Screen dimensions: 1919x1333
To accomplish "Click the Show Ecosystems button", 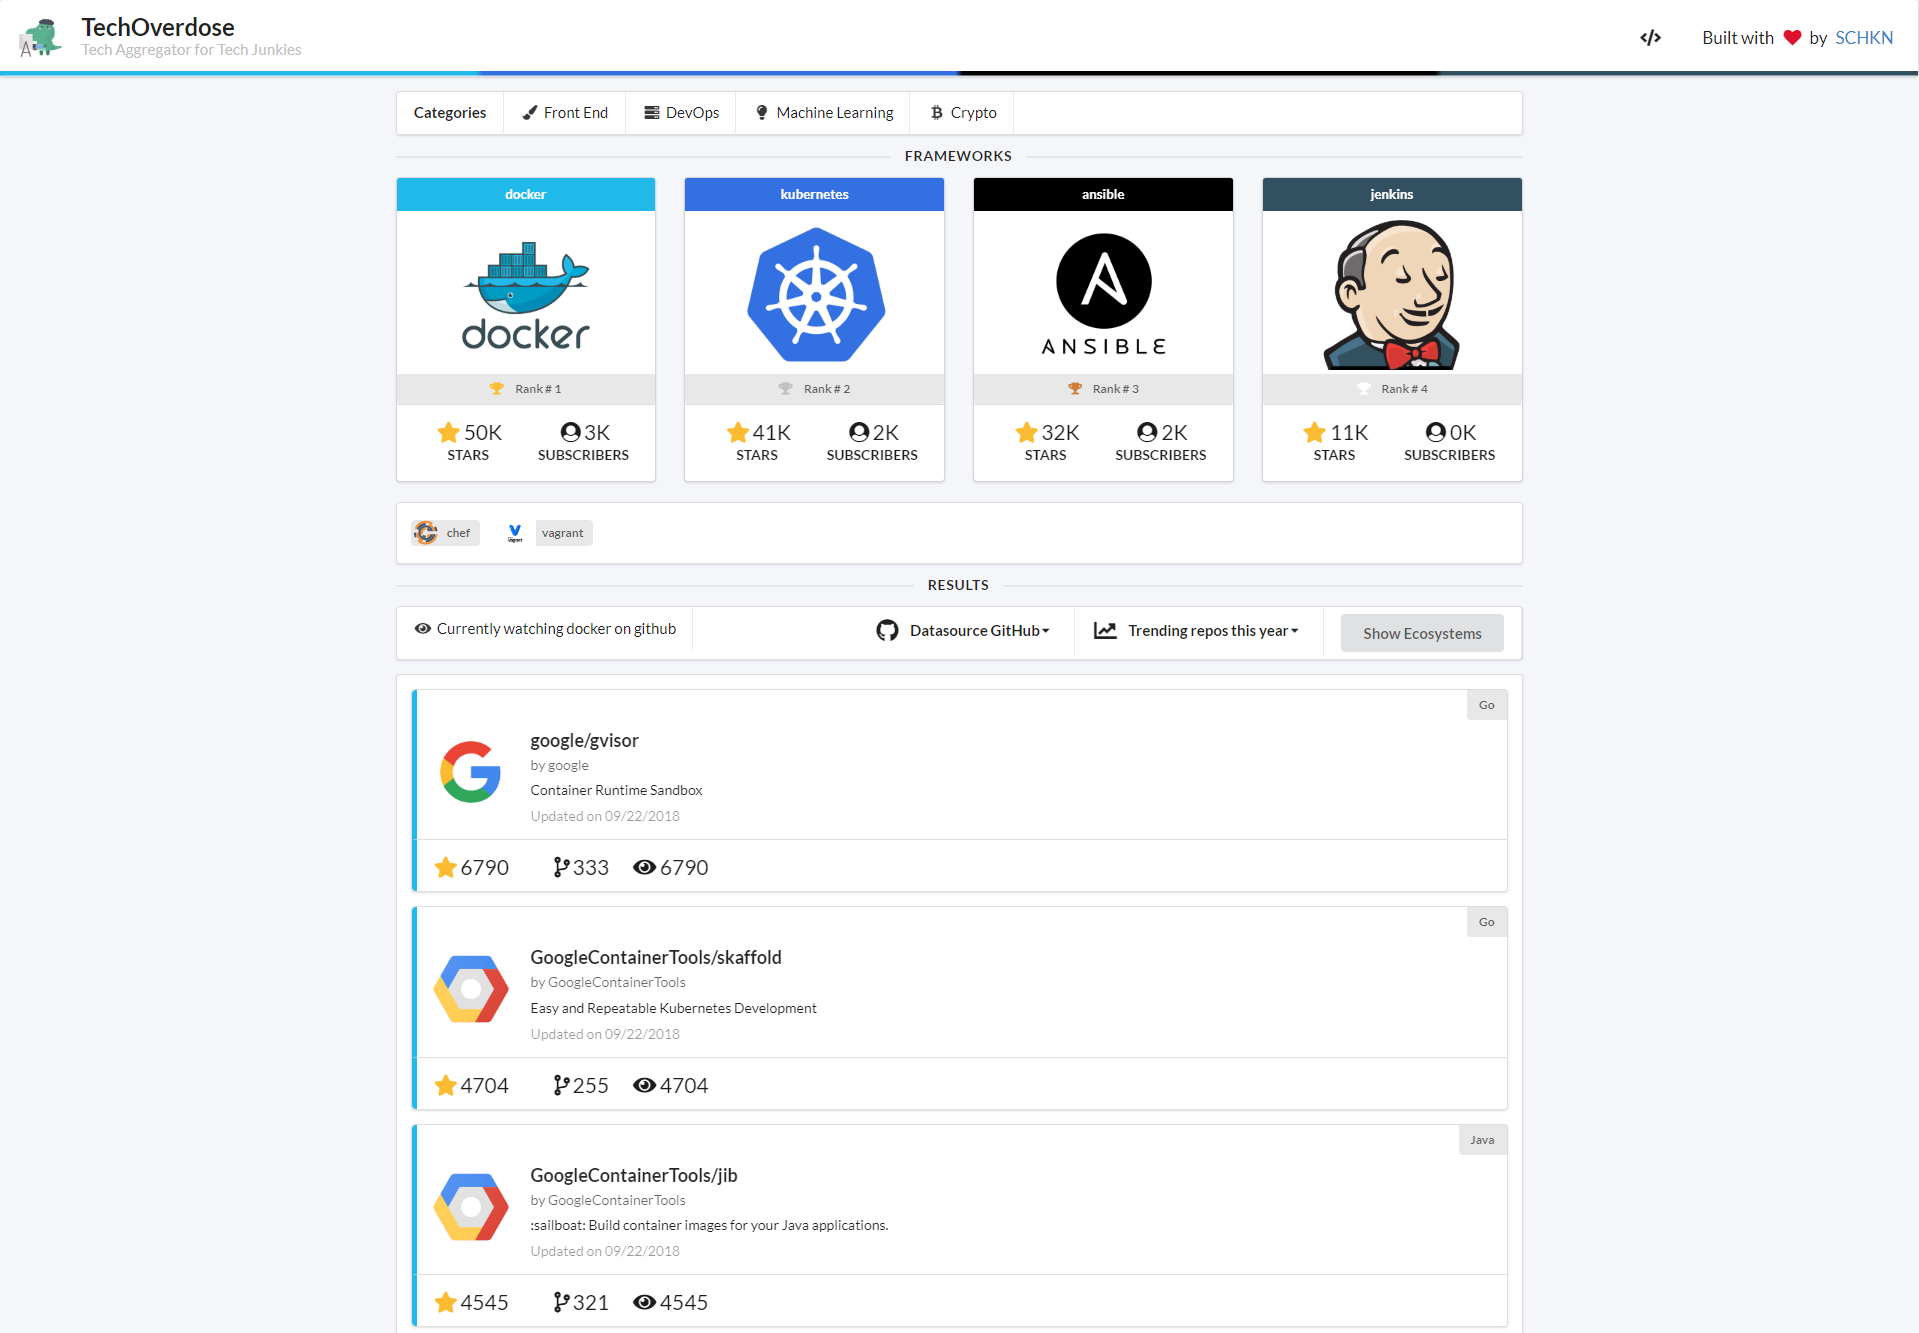I will pos(1422,633).
